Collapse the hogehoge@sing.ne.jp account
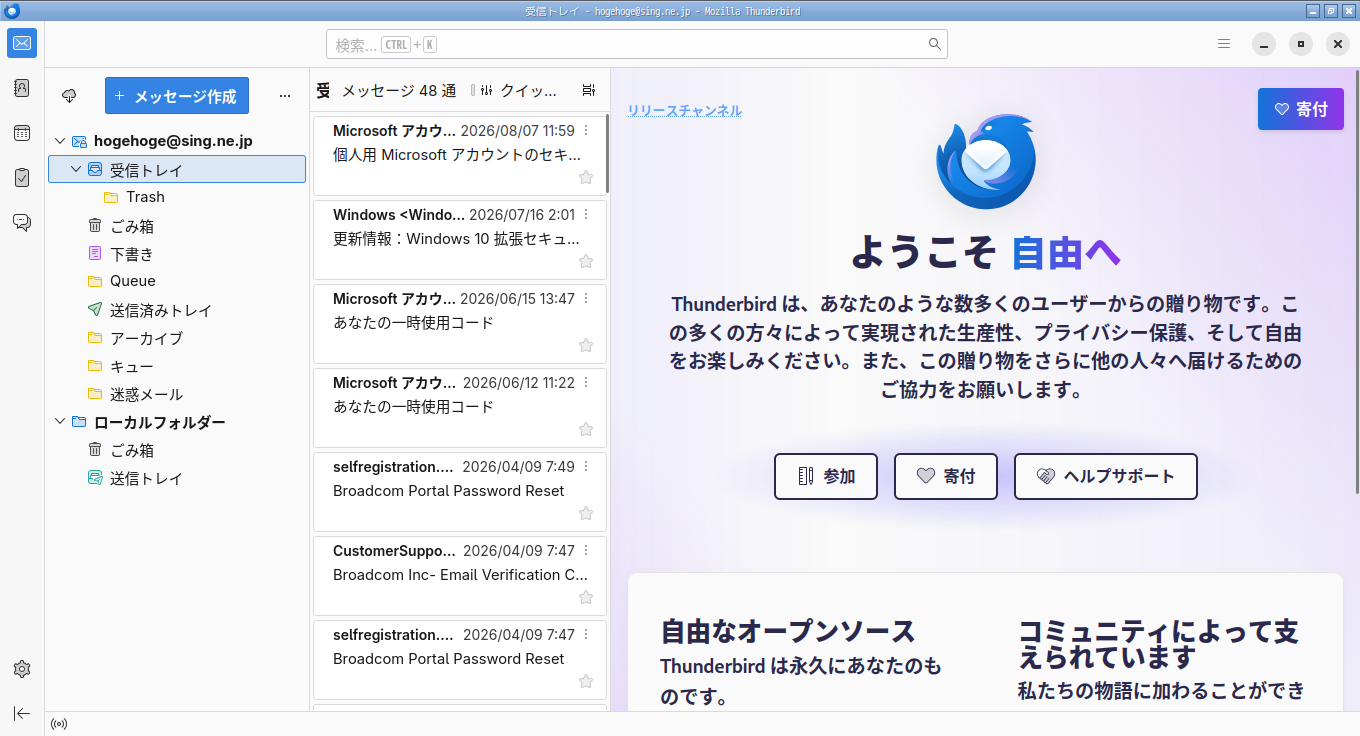 60,141
